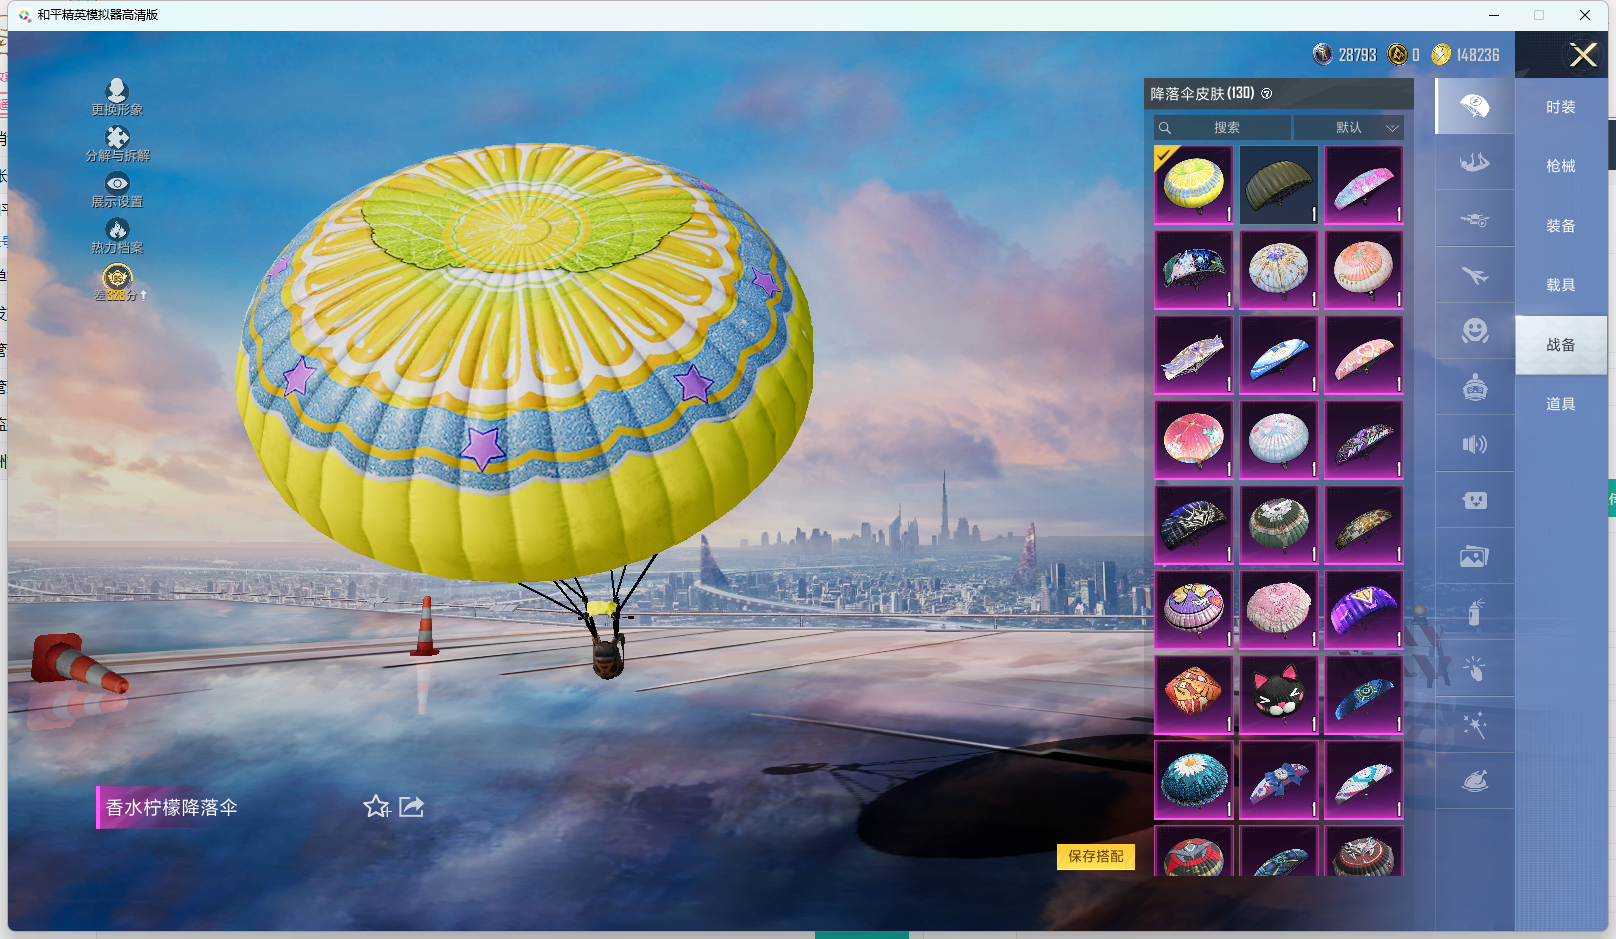Share the parachute via arrow icon
Screen dimensions: 1616x939
coord(412,806)
